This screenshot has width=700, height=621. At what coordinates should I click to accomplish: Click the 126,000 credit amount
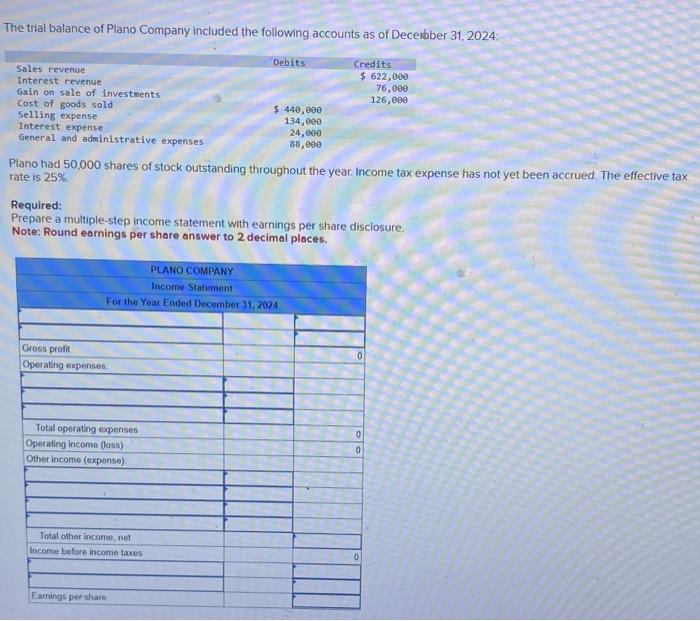coord(389,100)
